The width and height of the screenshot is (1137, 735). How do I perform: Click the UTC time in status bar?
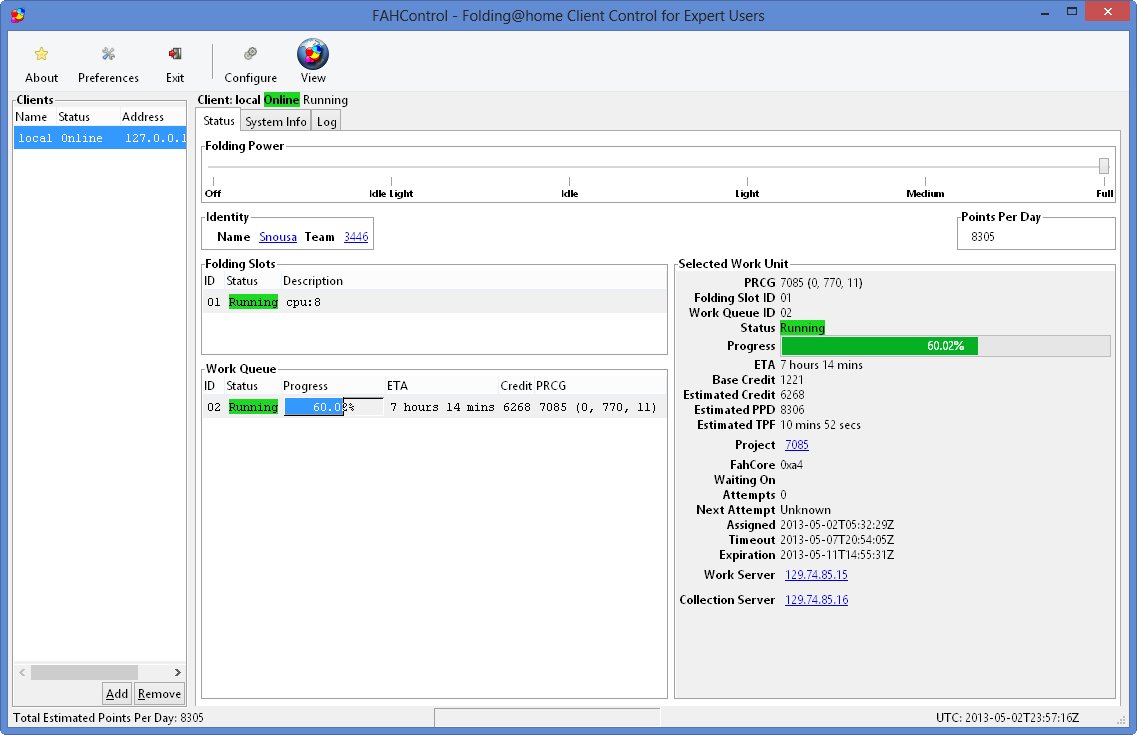[x=1007, y=718]
